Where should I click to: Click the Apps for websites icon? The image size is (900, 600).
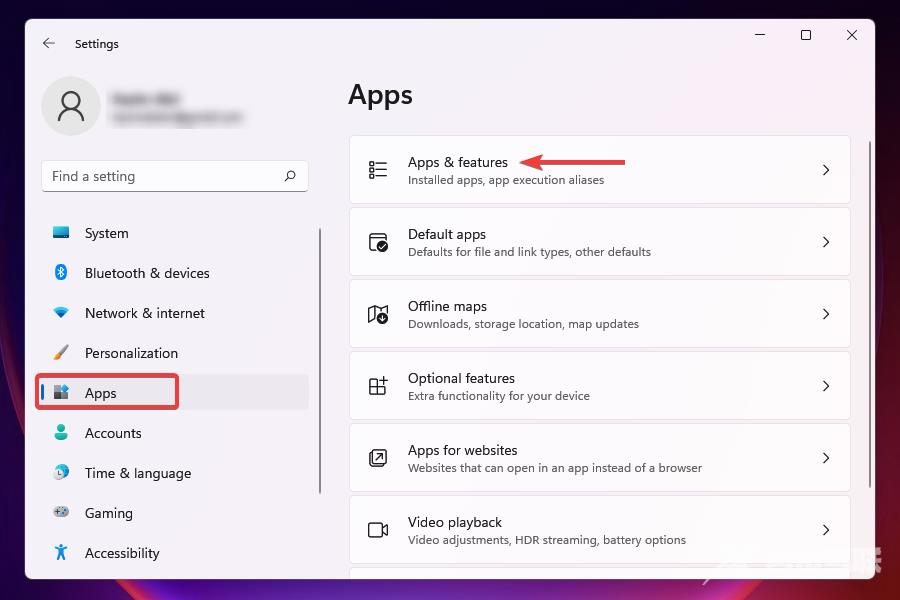click(x=378, y=457)
